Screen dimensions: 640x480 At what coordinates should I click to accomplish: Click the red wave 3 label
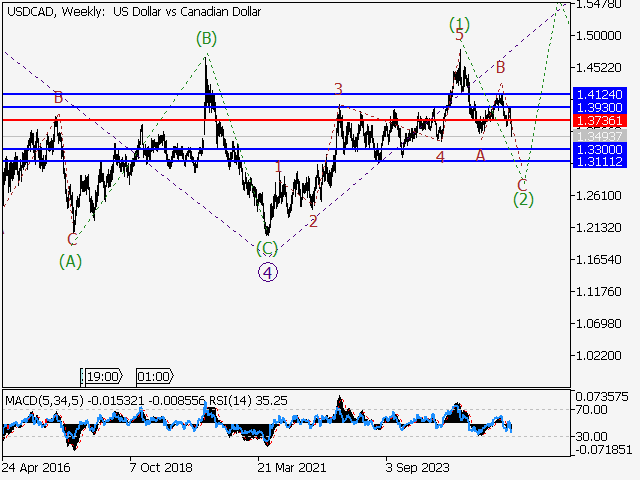pyautogui.click(x=338, y=89)
